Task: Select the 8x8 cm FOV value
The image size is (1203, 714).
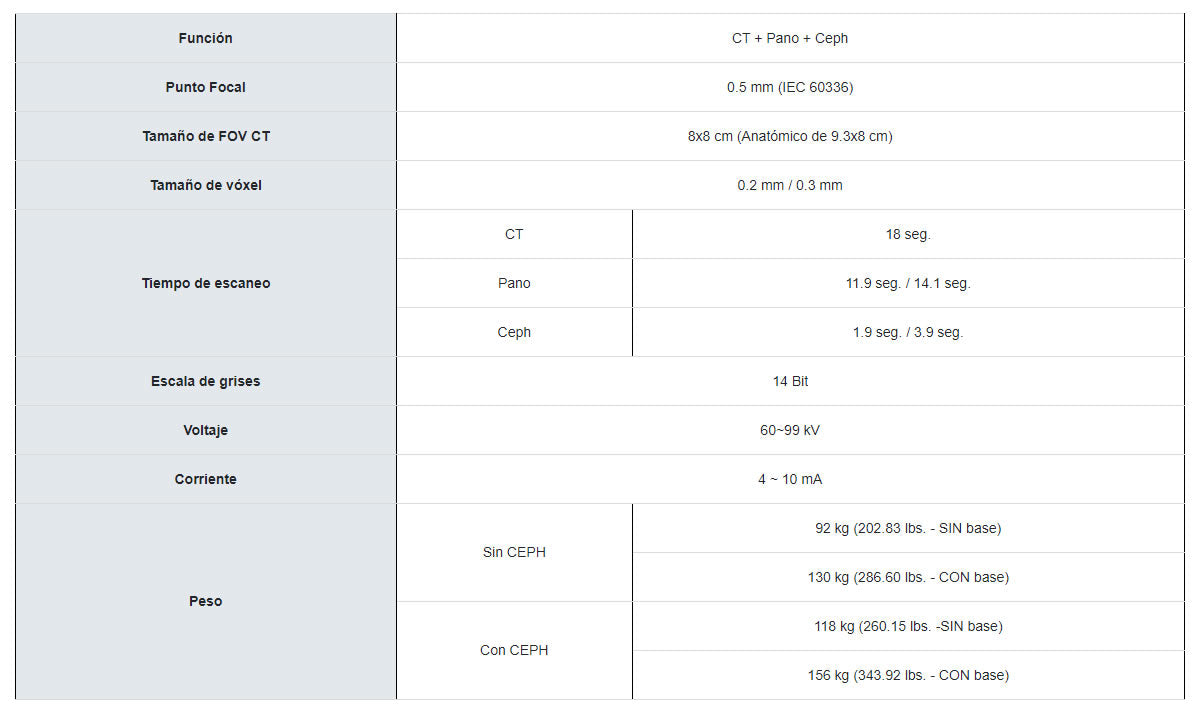Action: pyautogui.click(x=790, y=136)
